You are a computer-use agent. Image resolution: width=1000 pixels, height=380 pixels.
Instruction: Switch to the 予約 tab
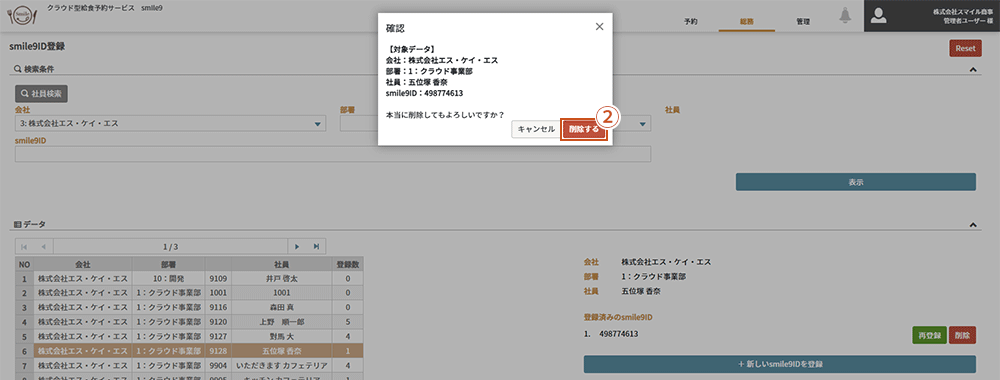pyautogui.click(x=690, y=22)
